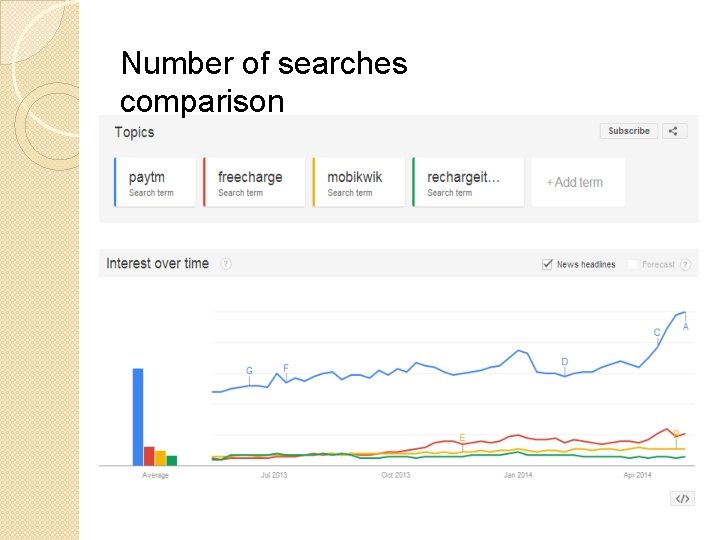The width and height of the screenshot is (720, 540).
Task: Enable the Forecast checkbox
Action: pos(632,265)
